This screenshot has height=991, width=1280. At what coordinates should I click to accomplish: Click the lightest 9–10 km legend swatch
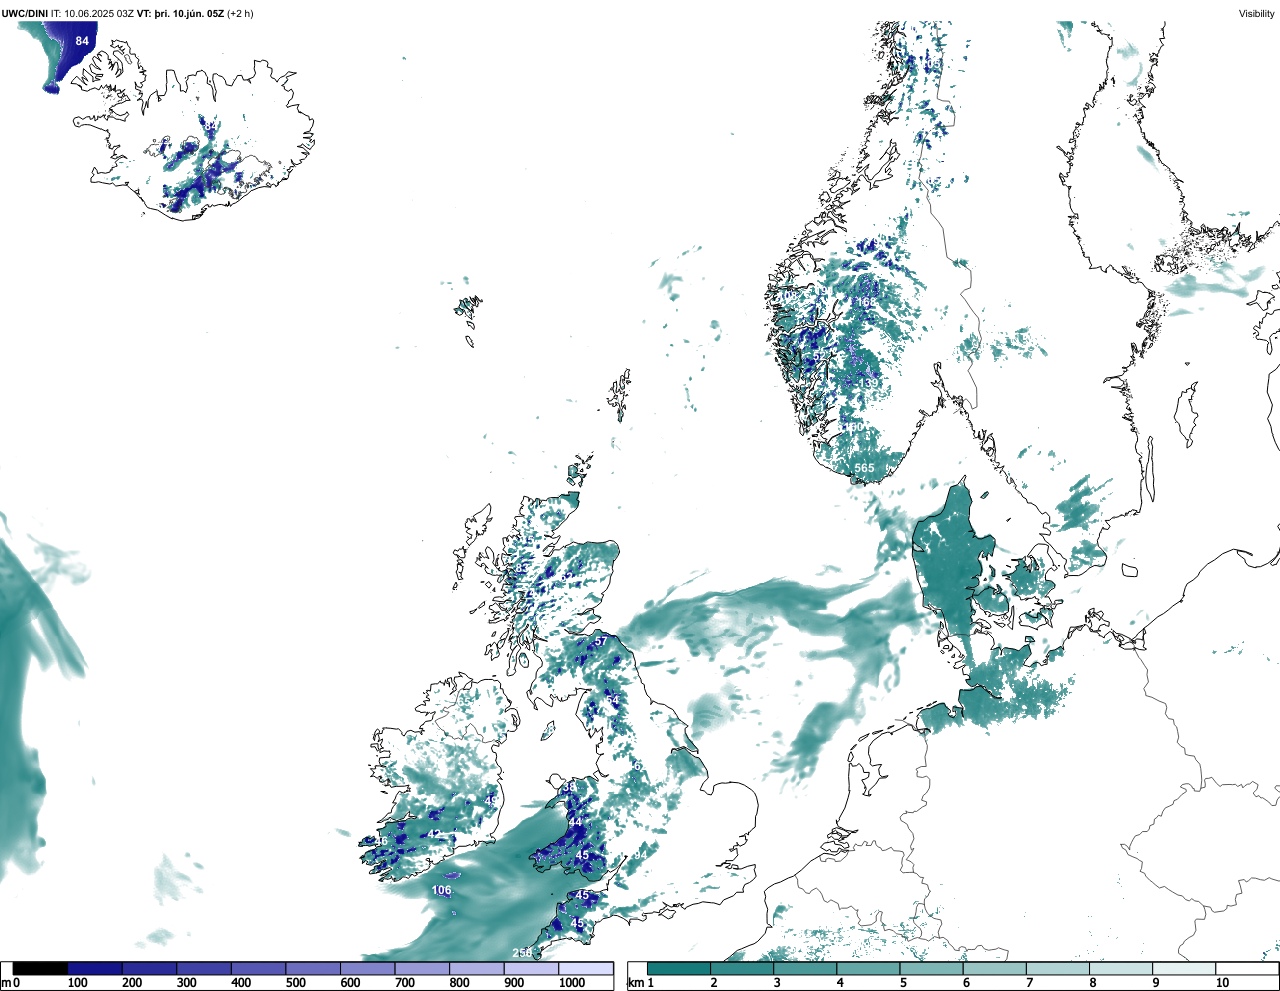[1184, 968]
